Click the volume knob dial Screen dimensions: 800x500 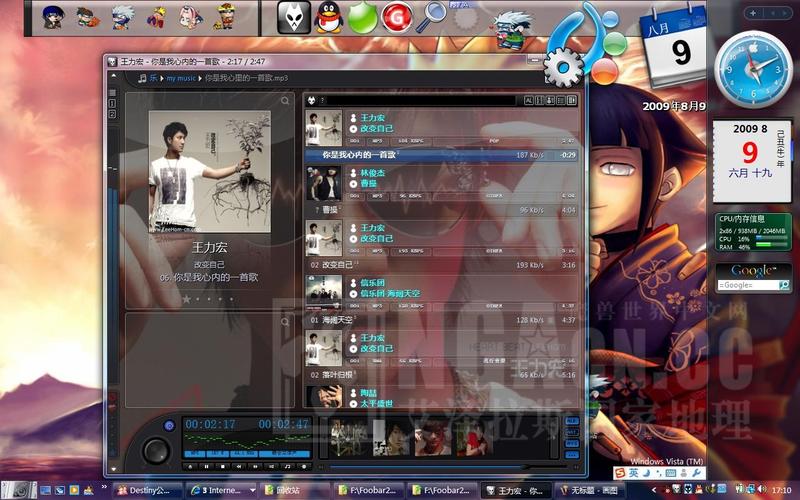[x=156, y=450]
